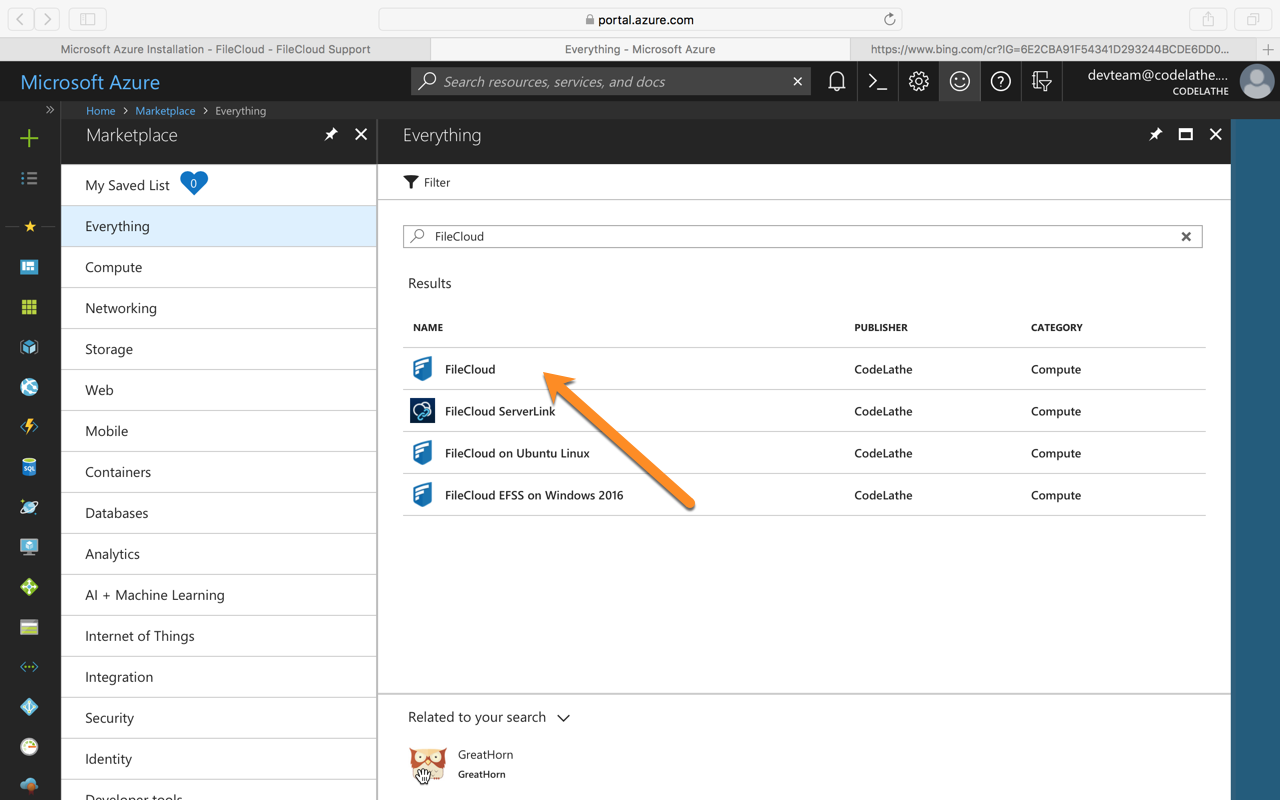
Task: Open the help question mark menu
Action: [x=1000, y=82]
